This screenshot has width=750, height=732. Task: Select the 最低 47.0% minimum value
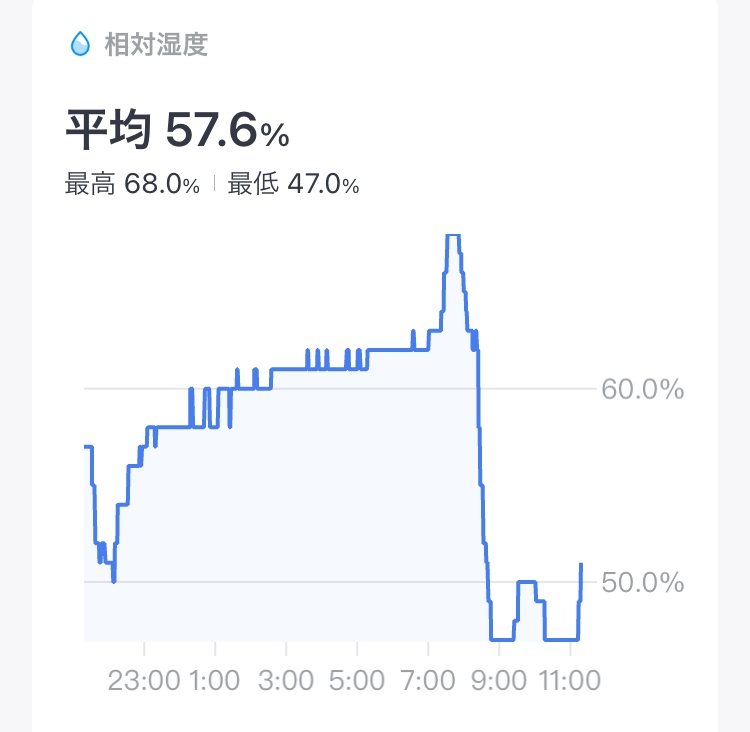[293, 185]
